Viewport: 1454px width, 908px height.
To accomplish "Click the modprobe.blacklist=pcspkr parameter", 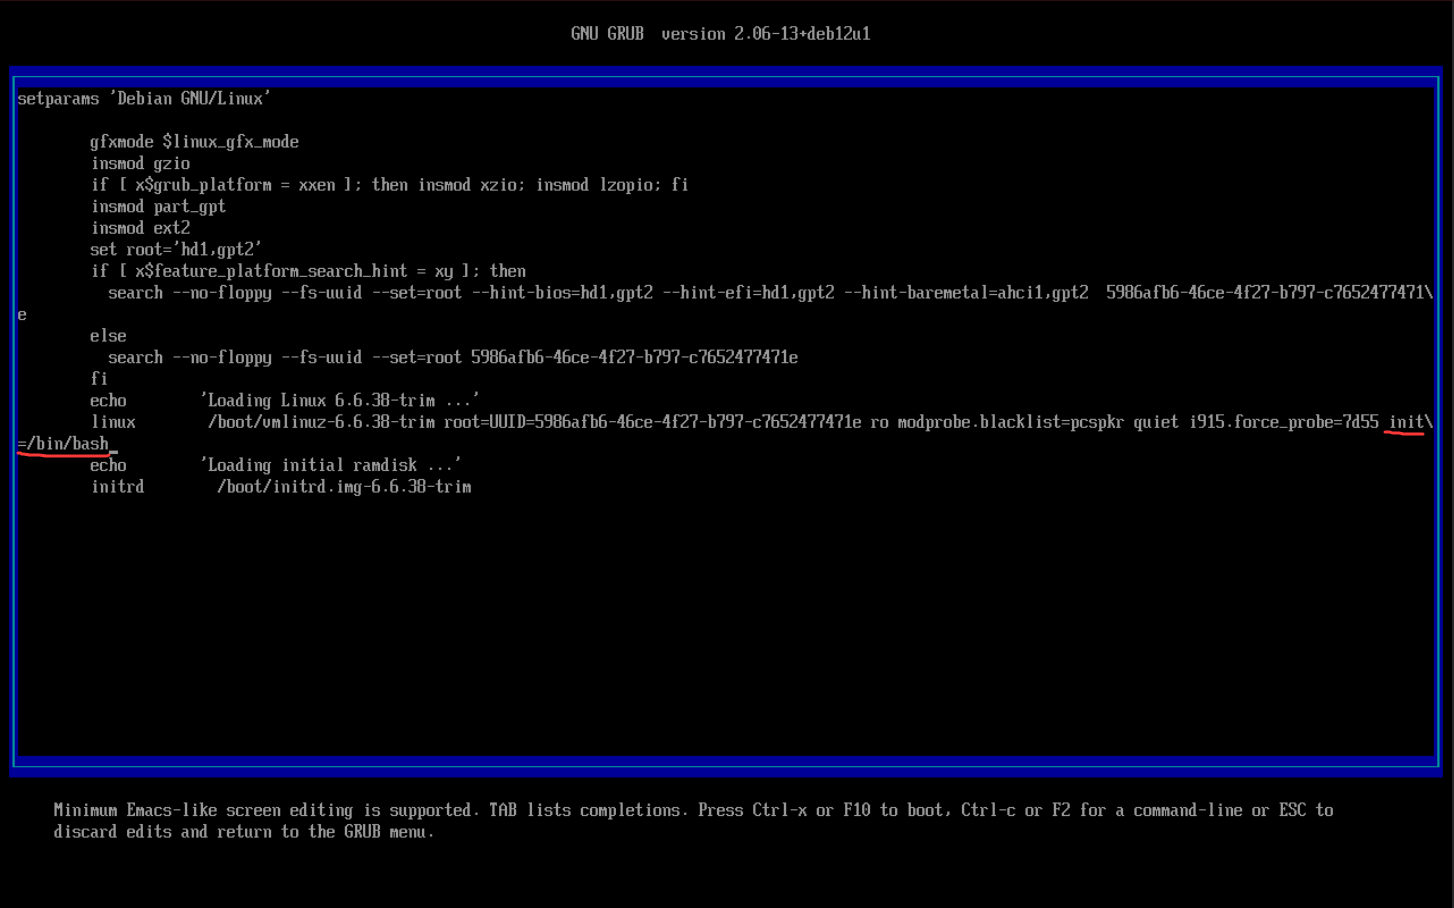I will [x=1011, y=423].
